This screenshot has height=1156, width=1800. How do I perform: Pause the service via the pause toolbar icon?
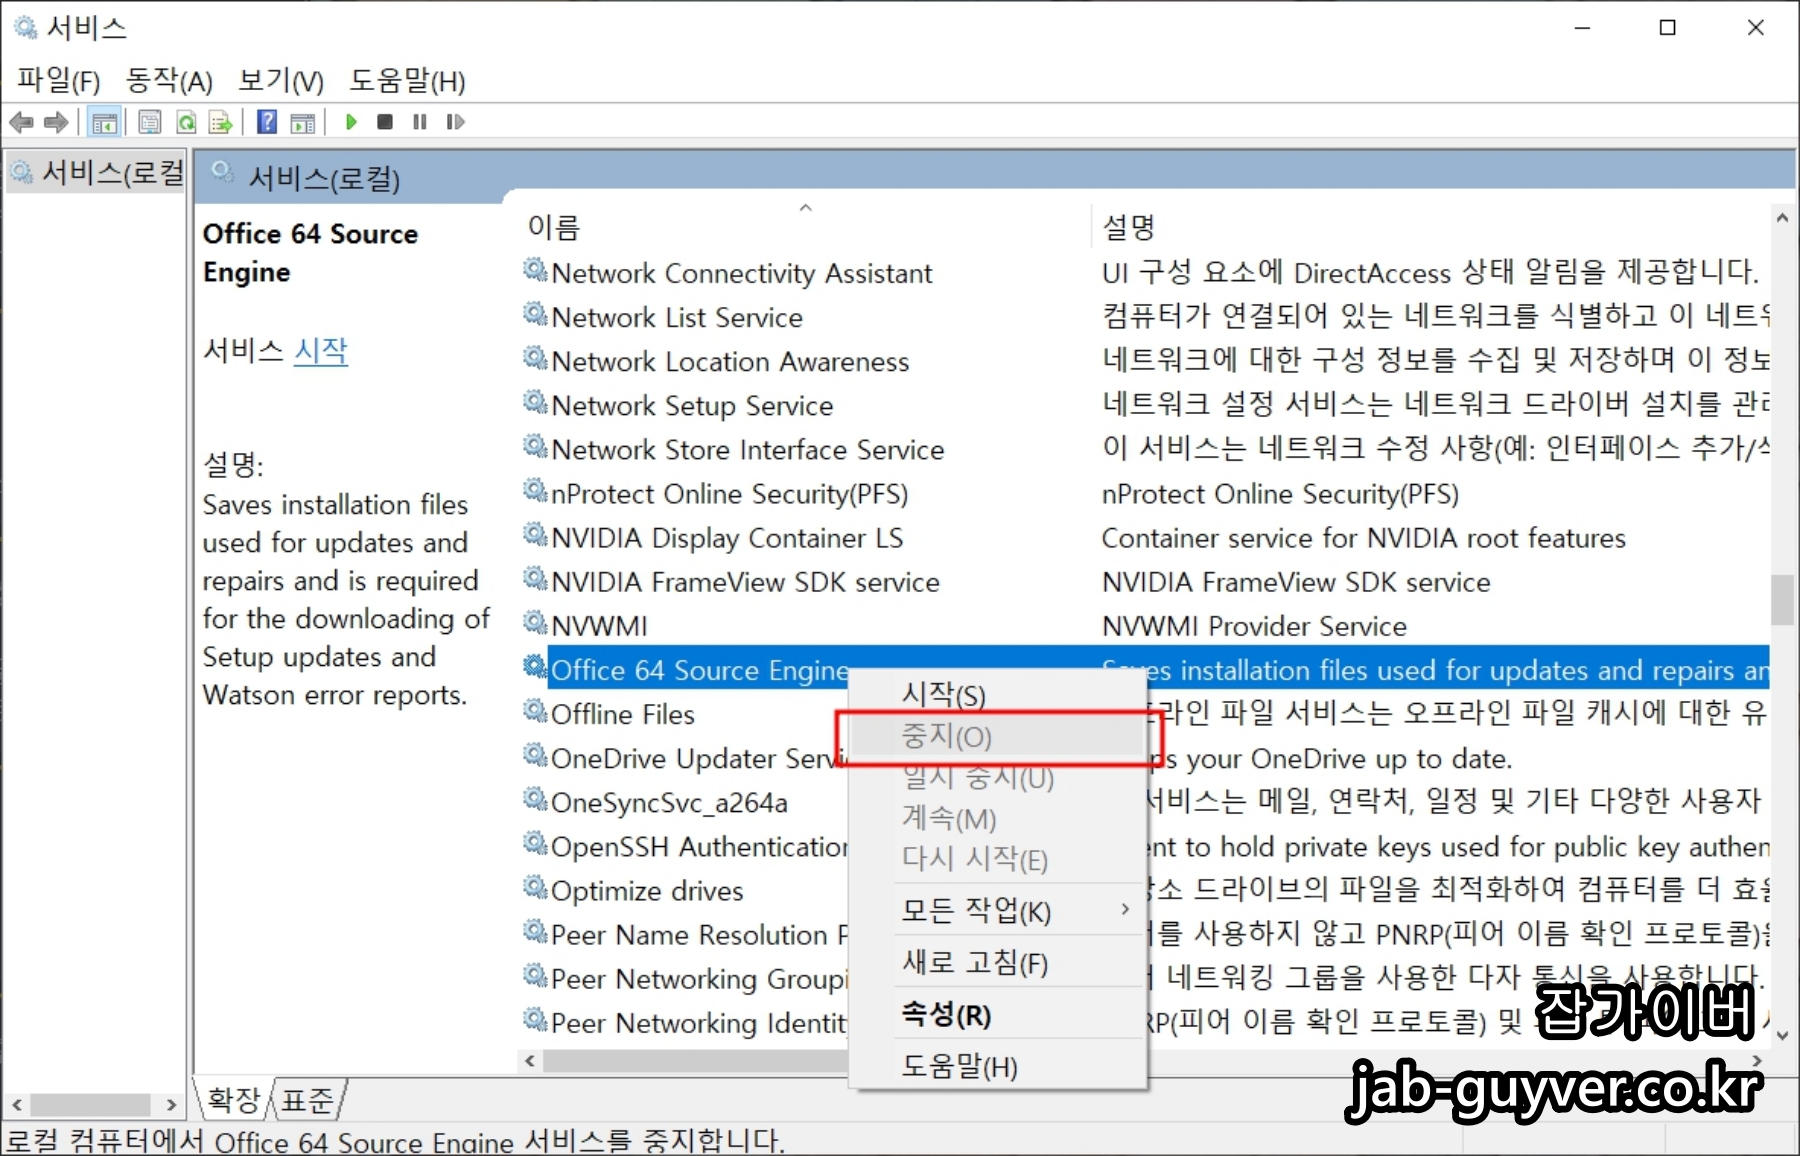click(419, 122)
